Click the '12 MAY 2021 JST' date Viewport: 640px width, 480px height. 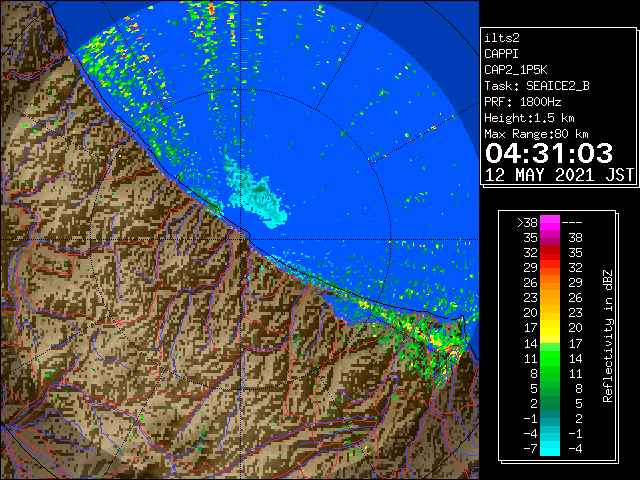coord(560,175)
